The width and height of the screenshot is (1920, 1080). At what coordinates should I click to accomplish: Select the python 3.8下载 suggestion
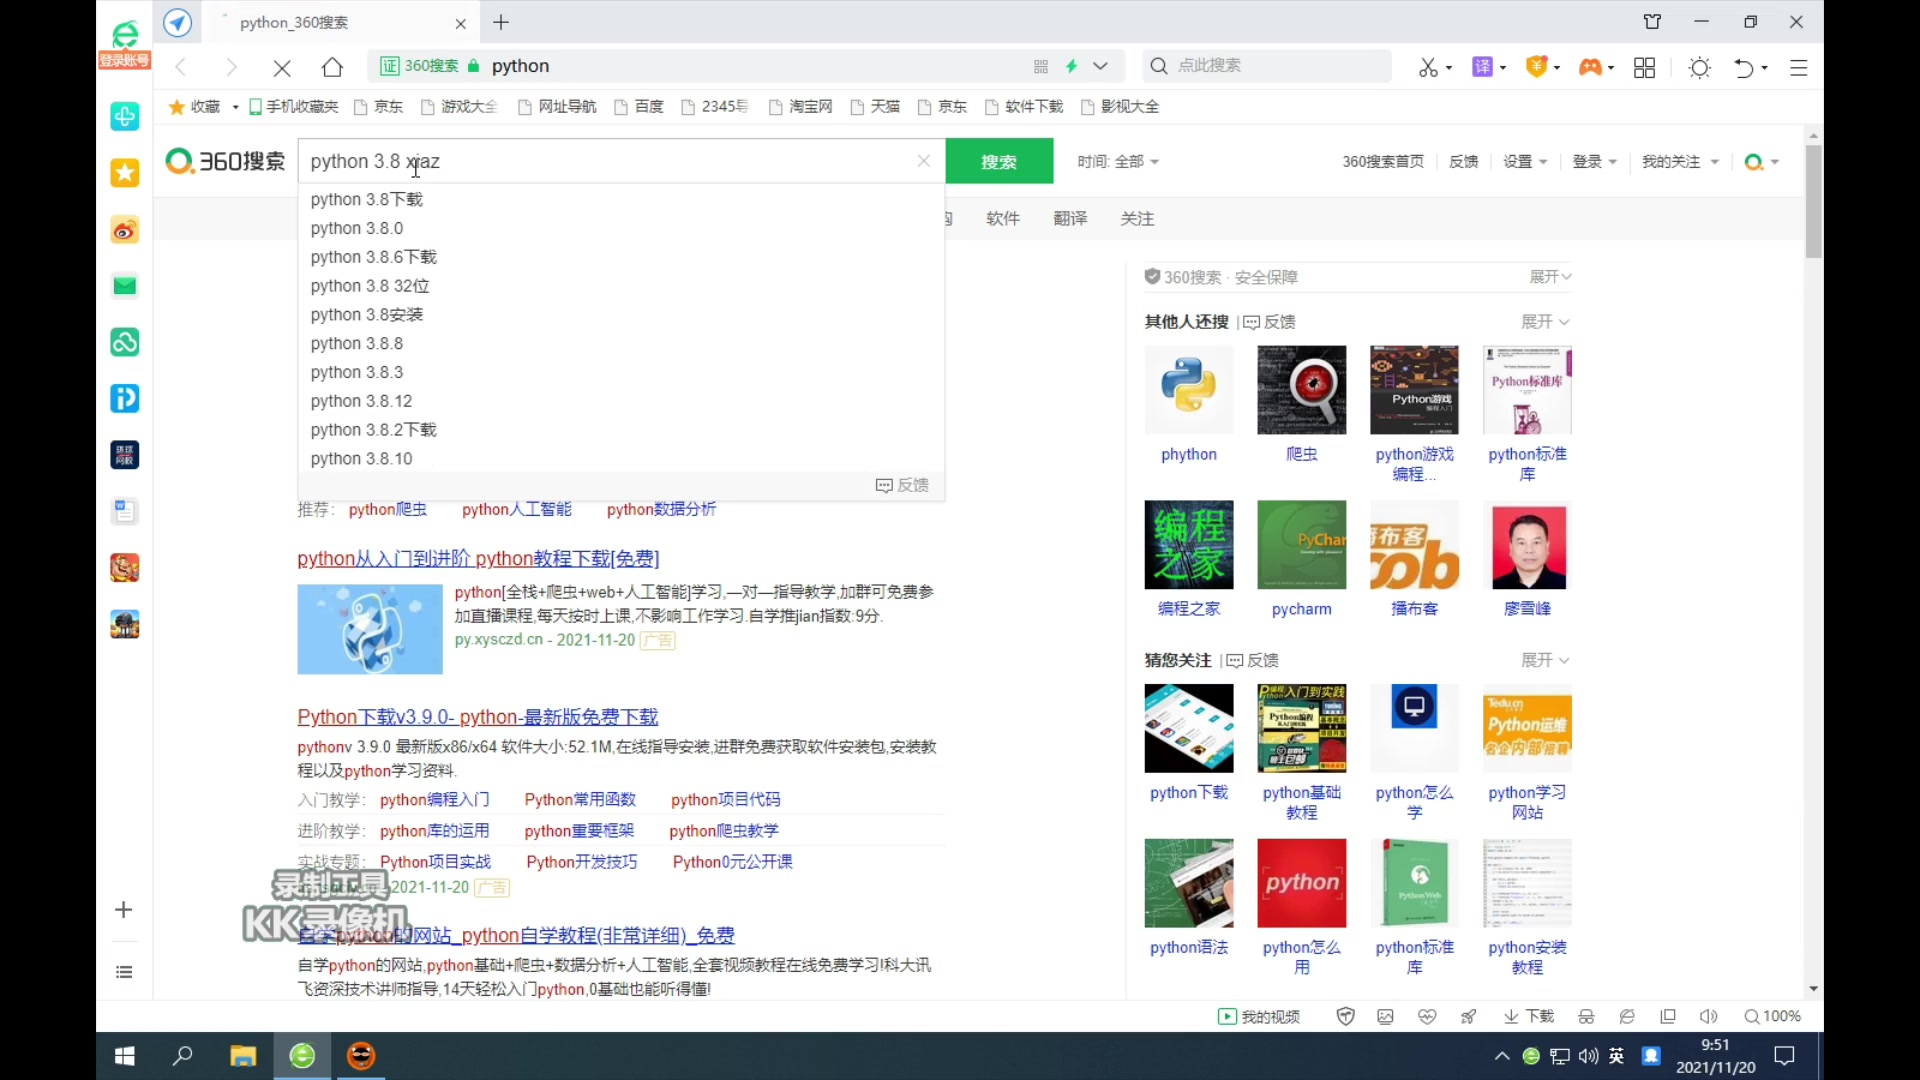[x=366, y=199]
